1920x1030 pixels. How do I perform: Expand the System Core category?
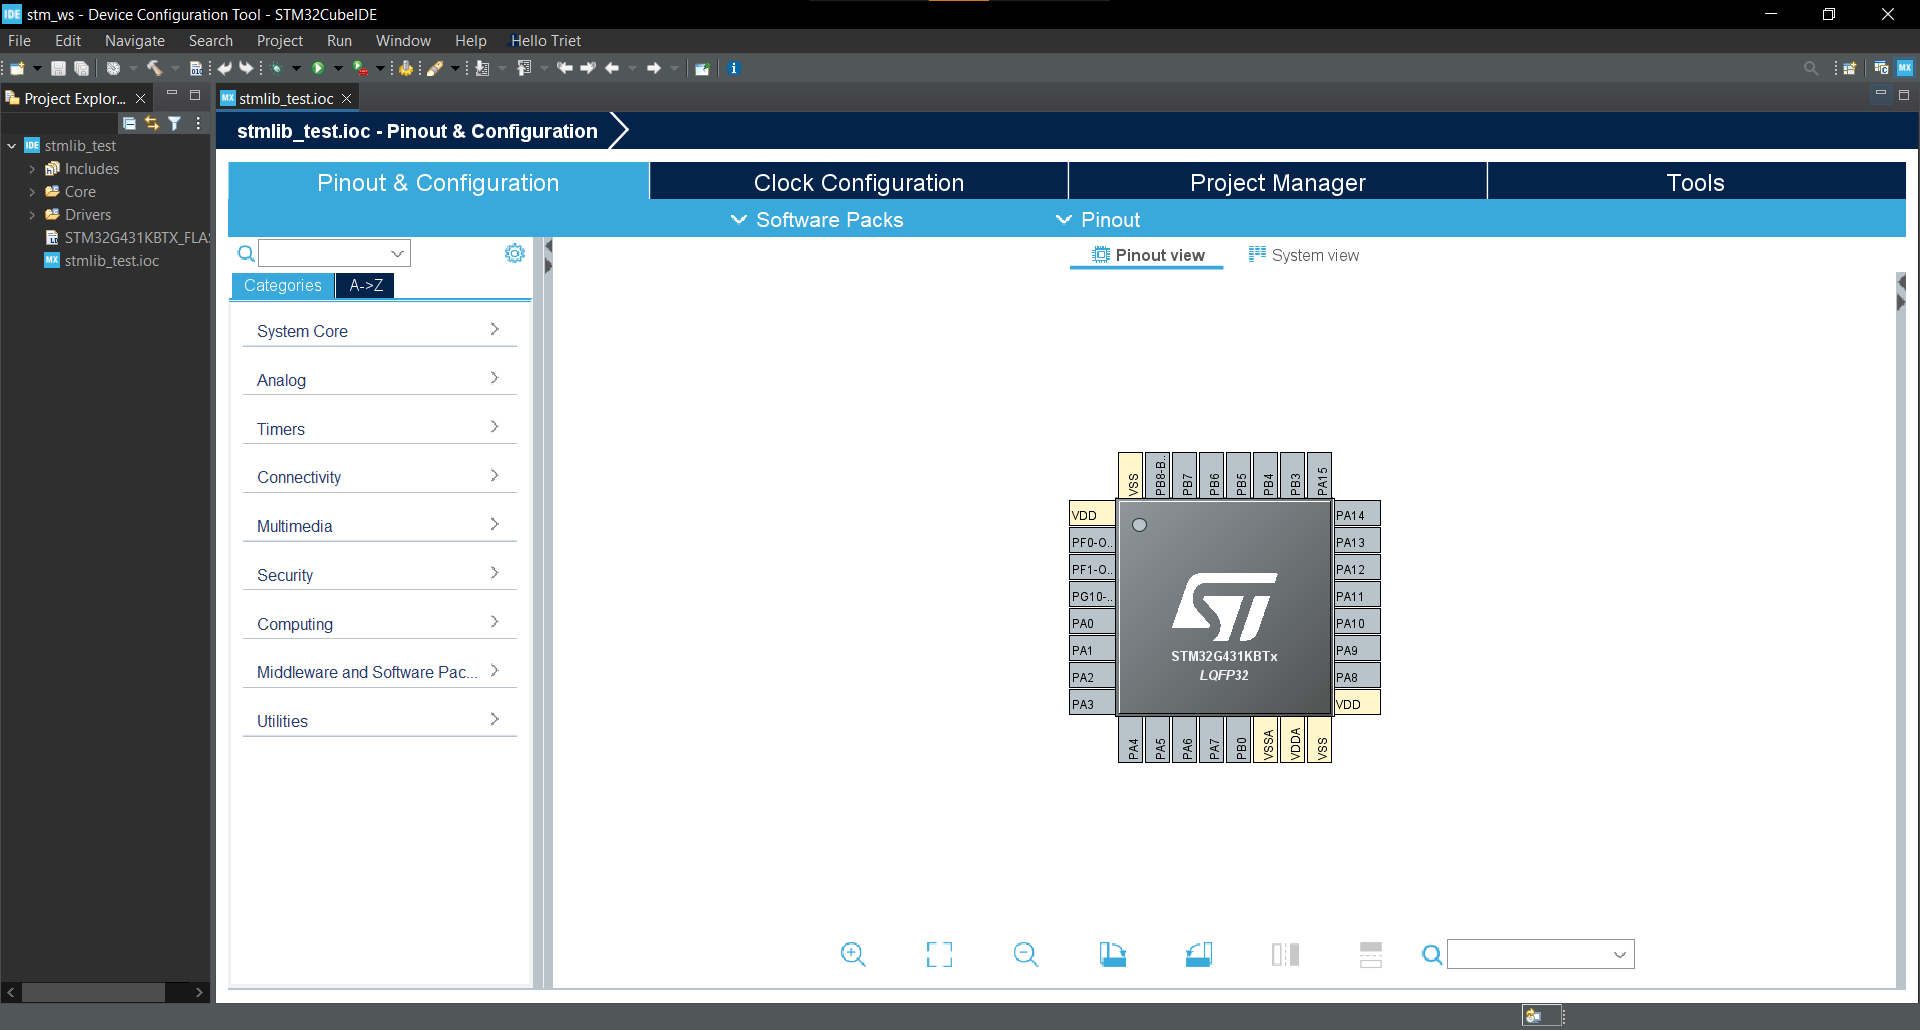click(379, 331)
